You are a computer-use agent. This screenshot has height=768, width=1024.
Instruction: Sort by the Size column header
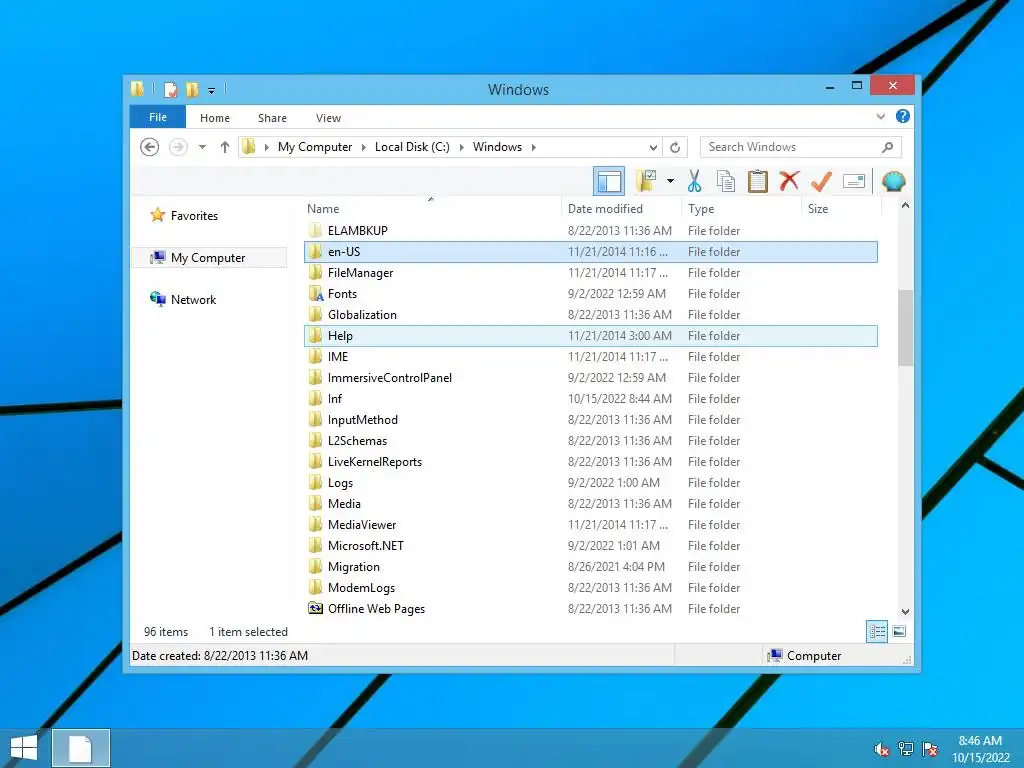pyautogui.click(x=841, y=209)
